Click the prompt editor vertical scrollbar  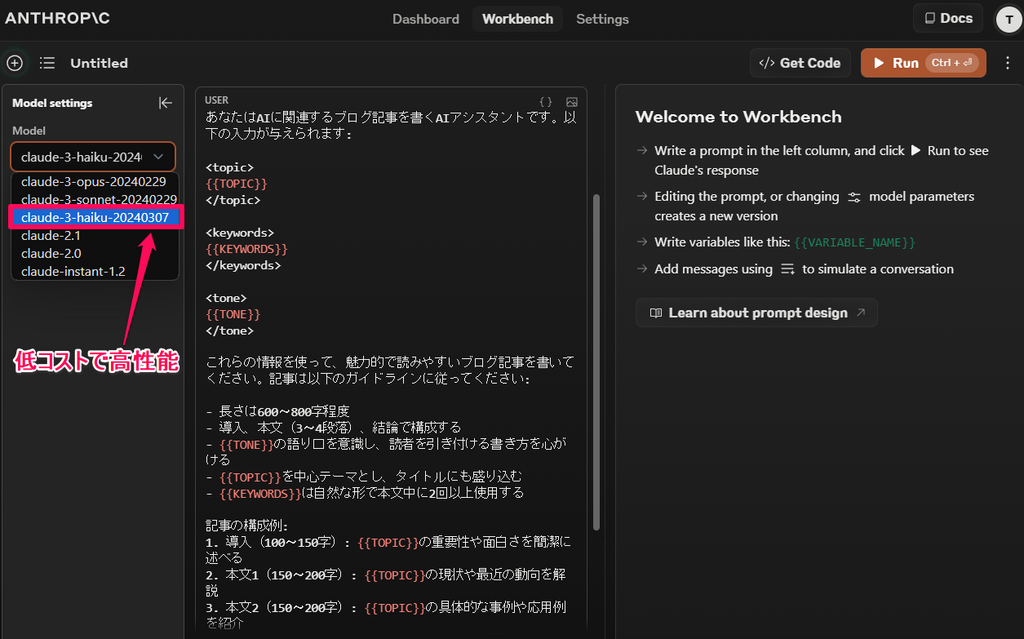[x=596, y=362]
